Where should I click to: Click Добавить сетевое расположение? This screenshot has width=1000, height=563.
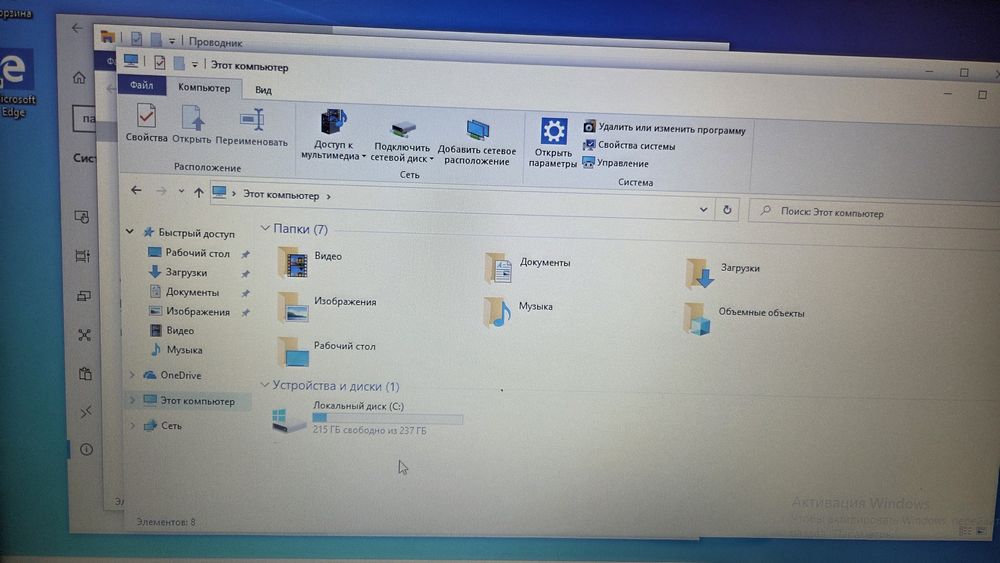(477, 143)
